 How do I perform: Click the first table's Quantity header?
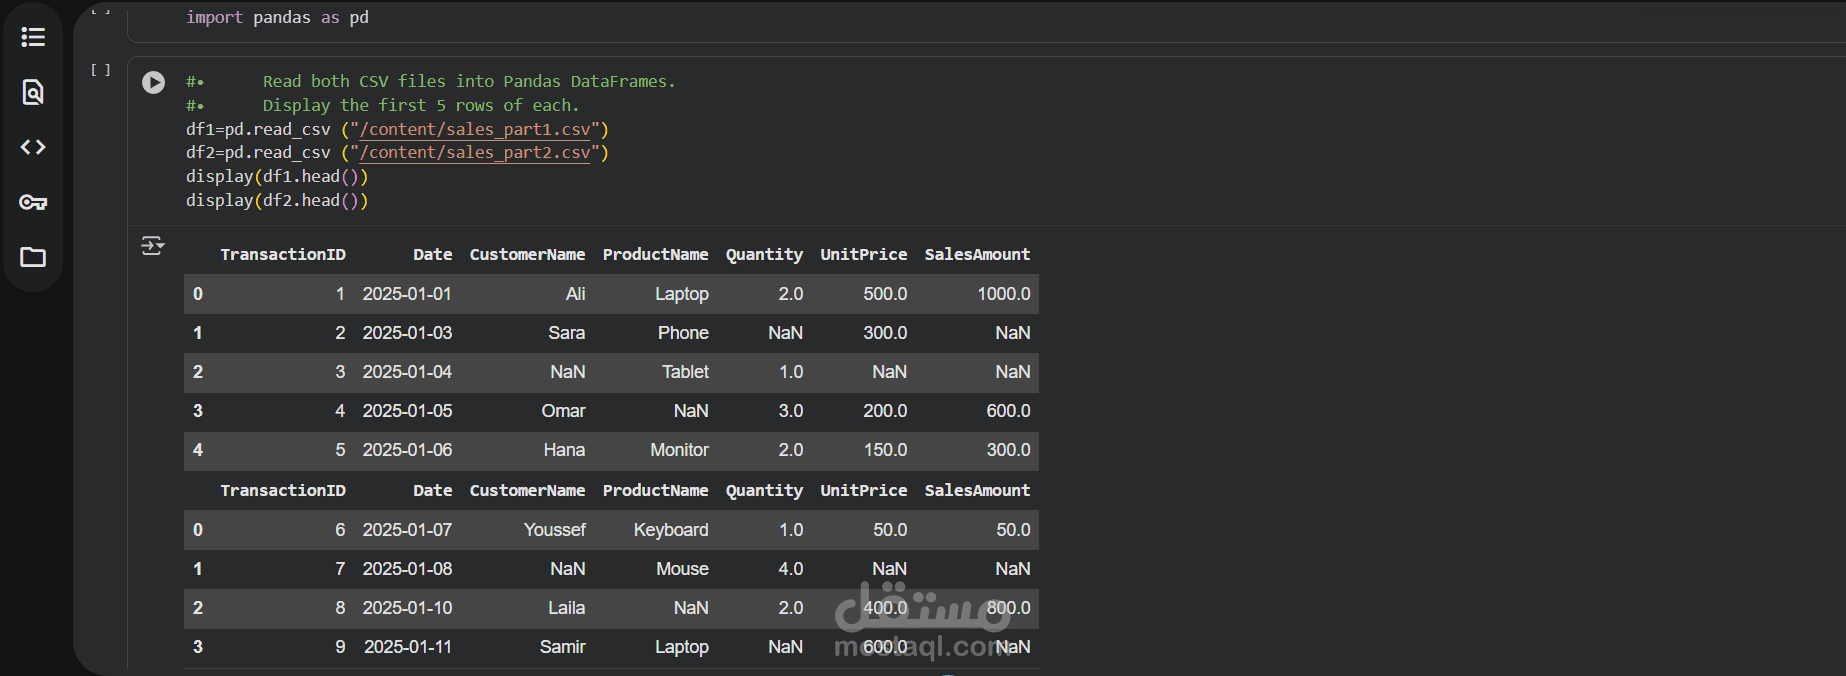tap(764, 254)
